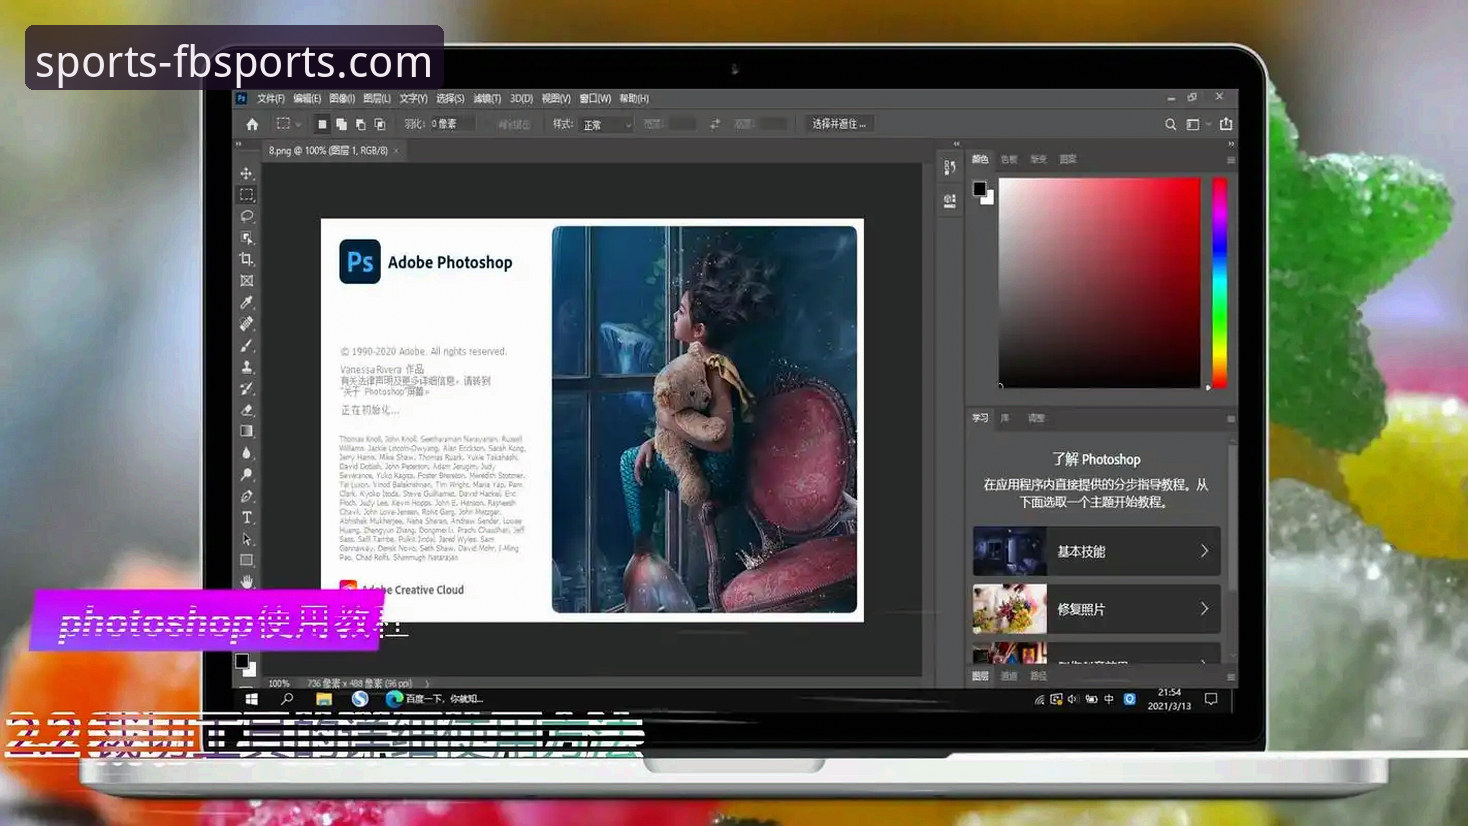This screenshot has height=826, width=1468.
Task: Select the Crop tool
Action: pos(247,259)
